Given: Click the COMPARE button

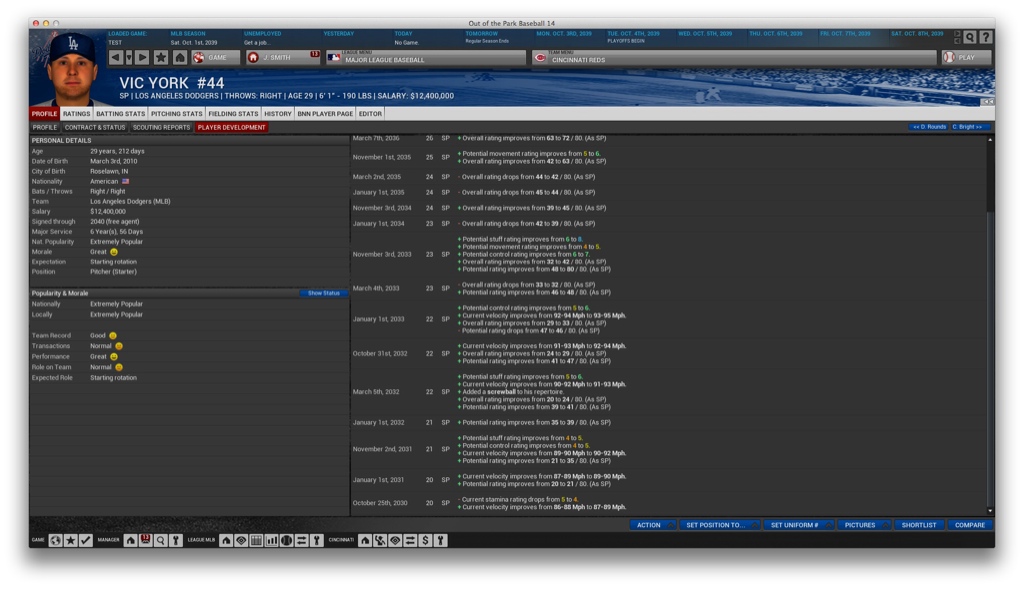Looking at the screenshot, I should pos(970,525).
